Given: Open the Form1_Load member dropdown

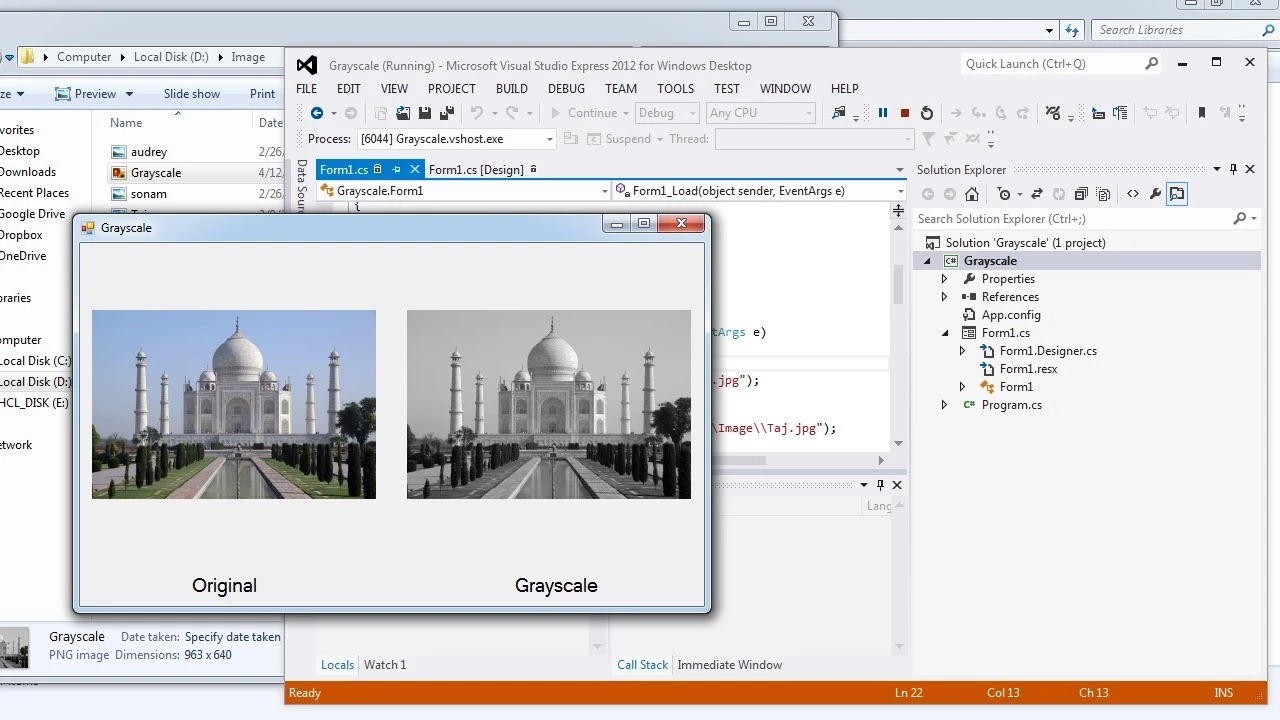Looking at the screenshot, I should click(x=900, y=191).
